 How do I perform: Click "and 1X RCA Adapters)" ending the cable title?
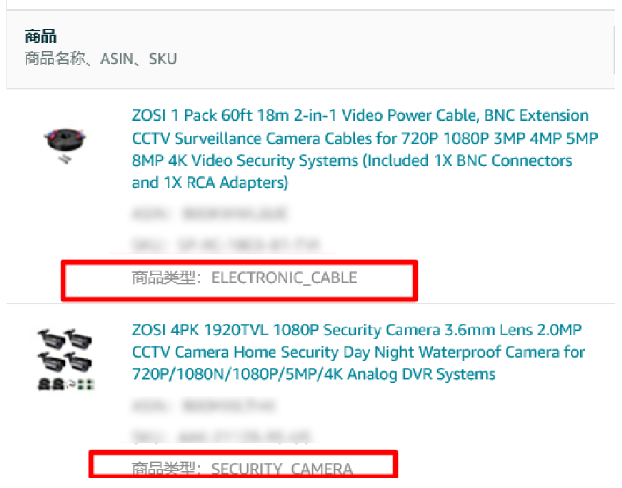pos(210,183)
